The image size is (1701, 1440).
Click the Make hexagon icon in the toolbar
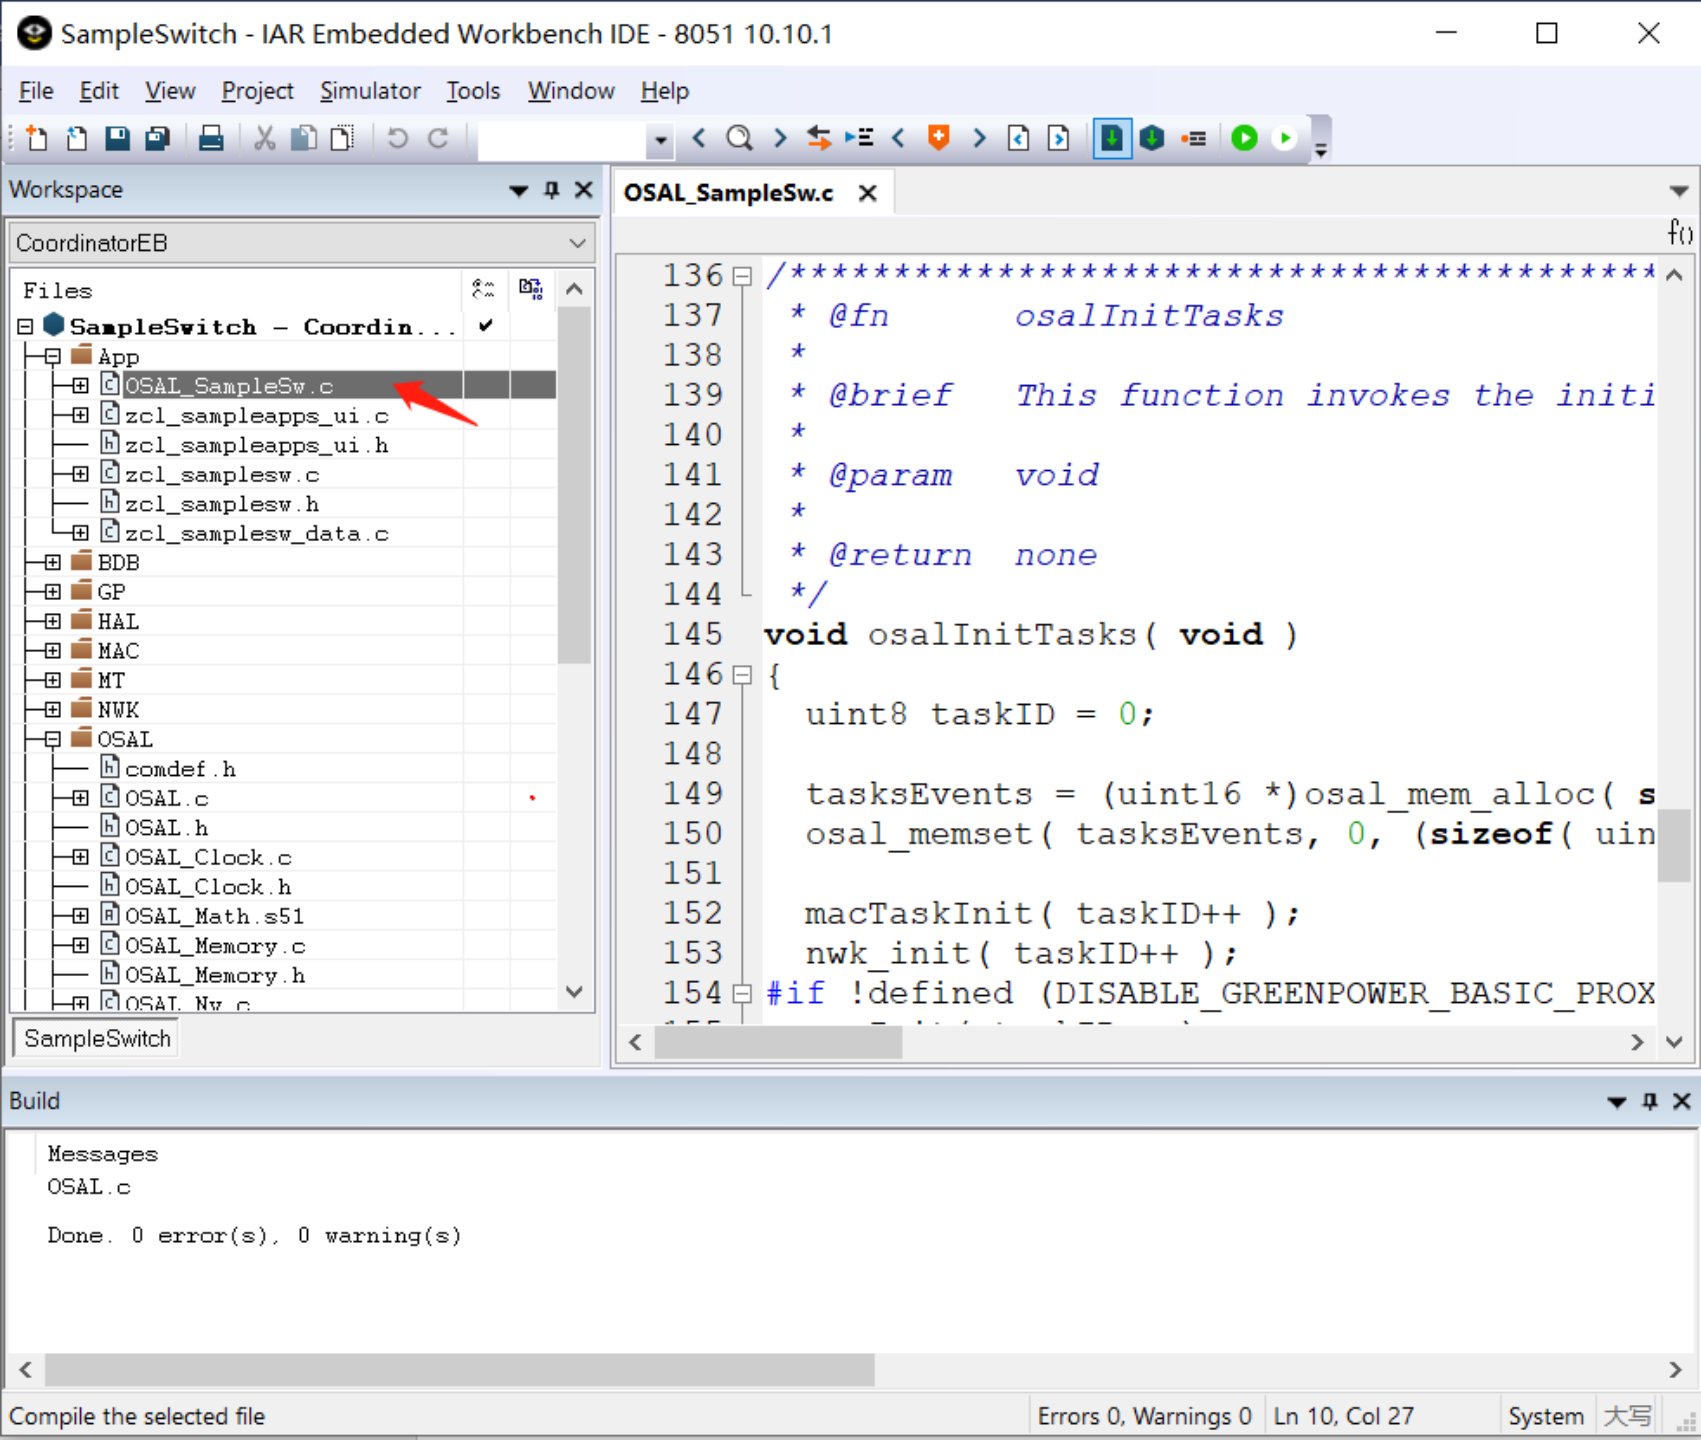[x=1152, y=138]
